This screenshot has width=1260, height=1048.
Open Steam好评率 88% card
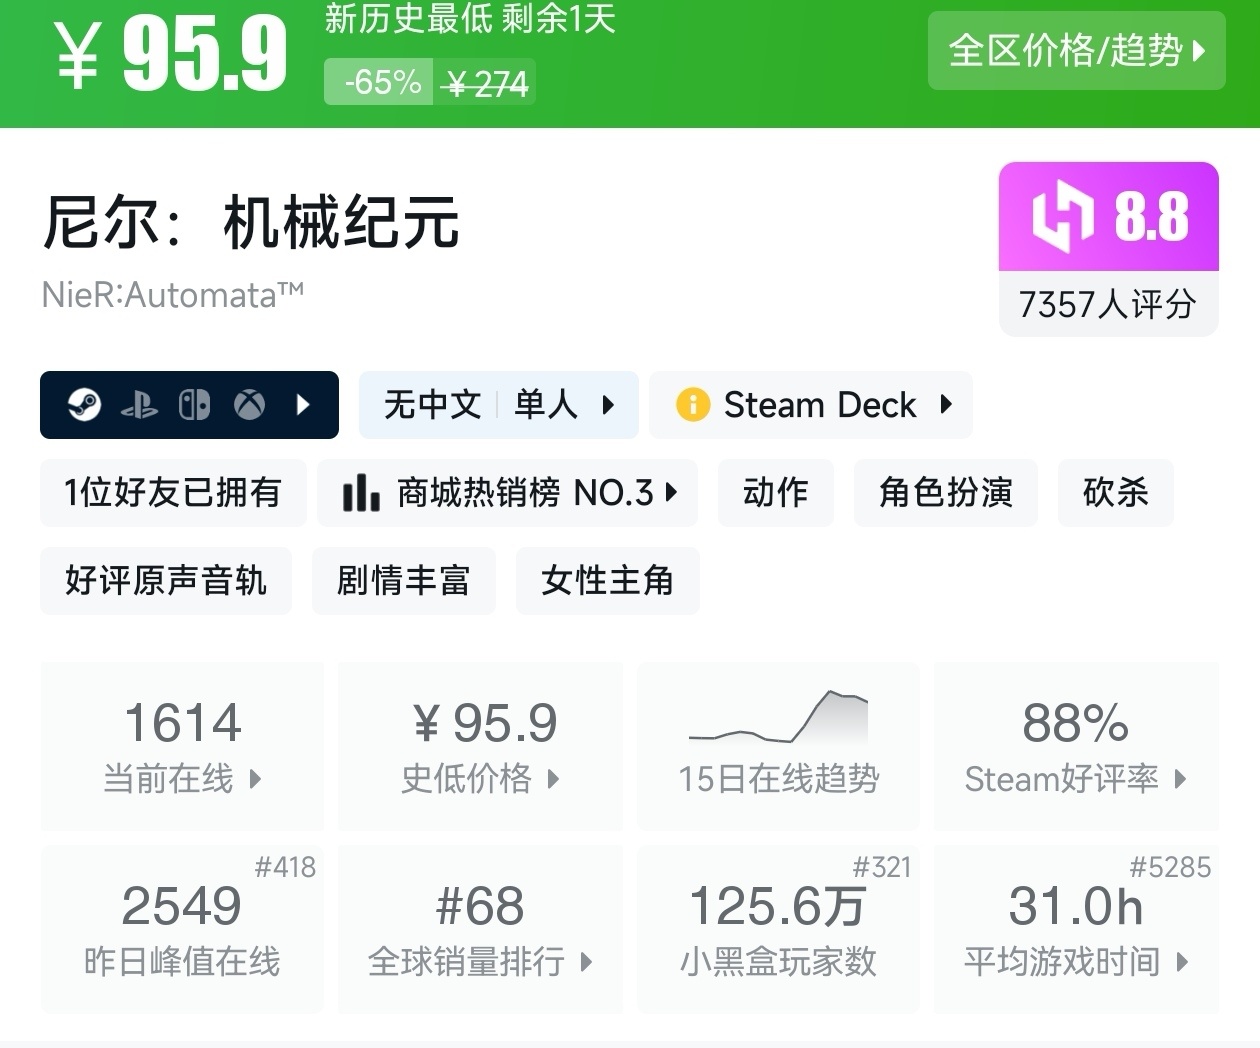tap(1076, 746)
